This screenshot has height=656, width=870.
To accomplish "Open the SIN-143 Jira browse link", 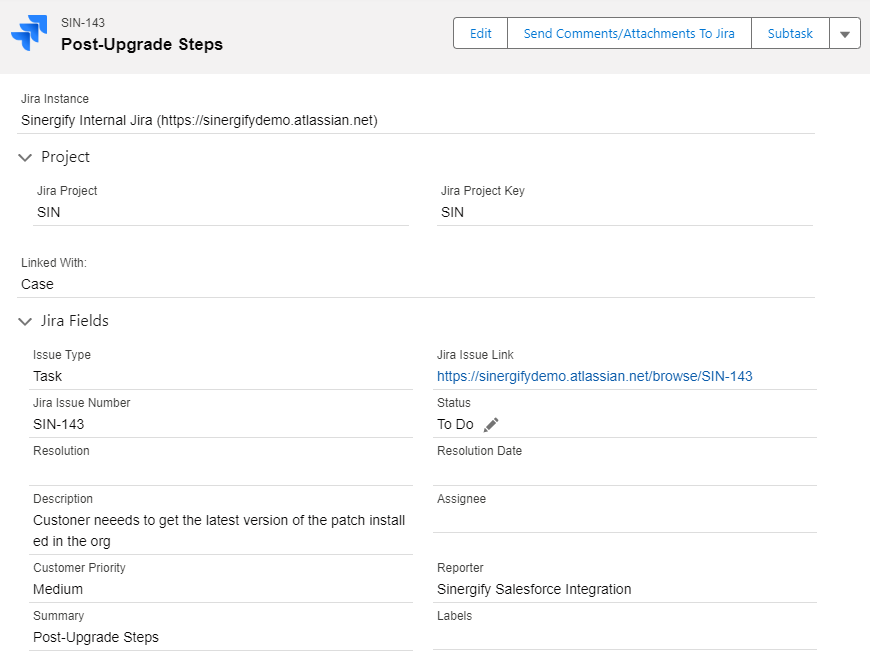I will tap(595, 376).
